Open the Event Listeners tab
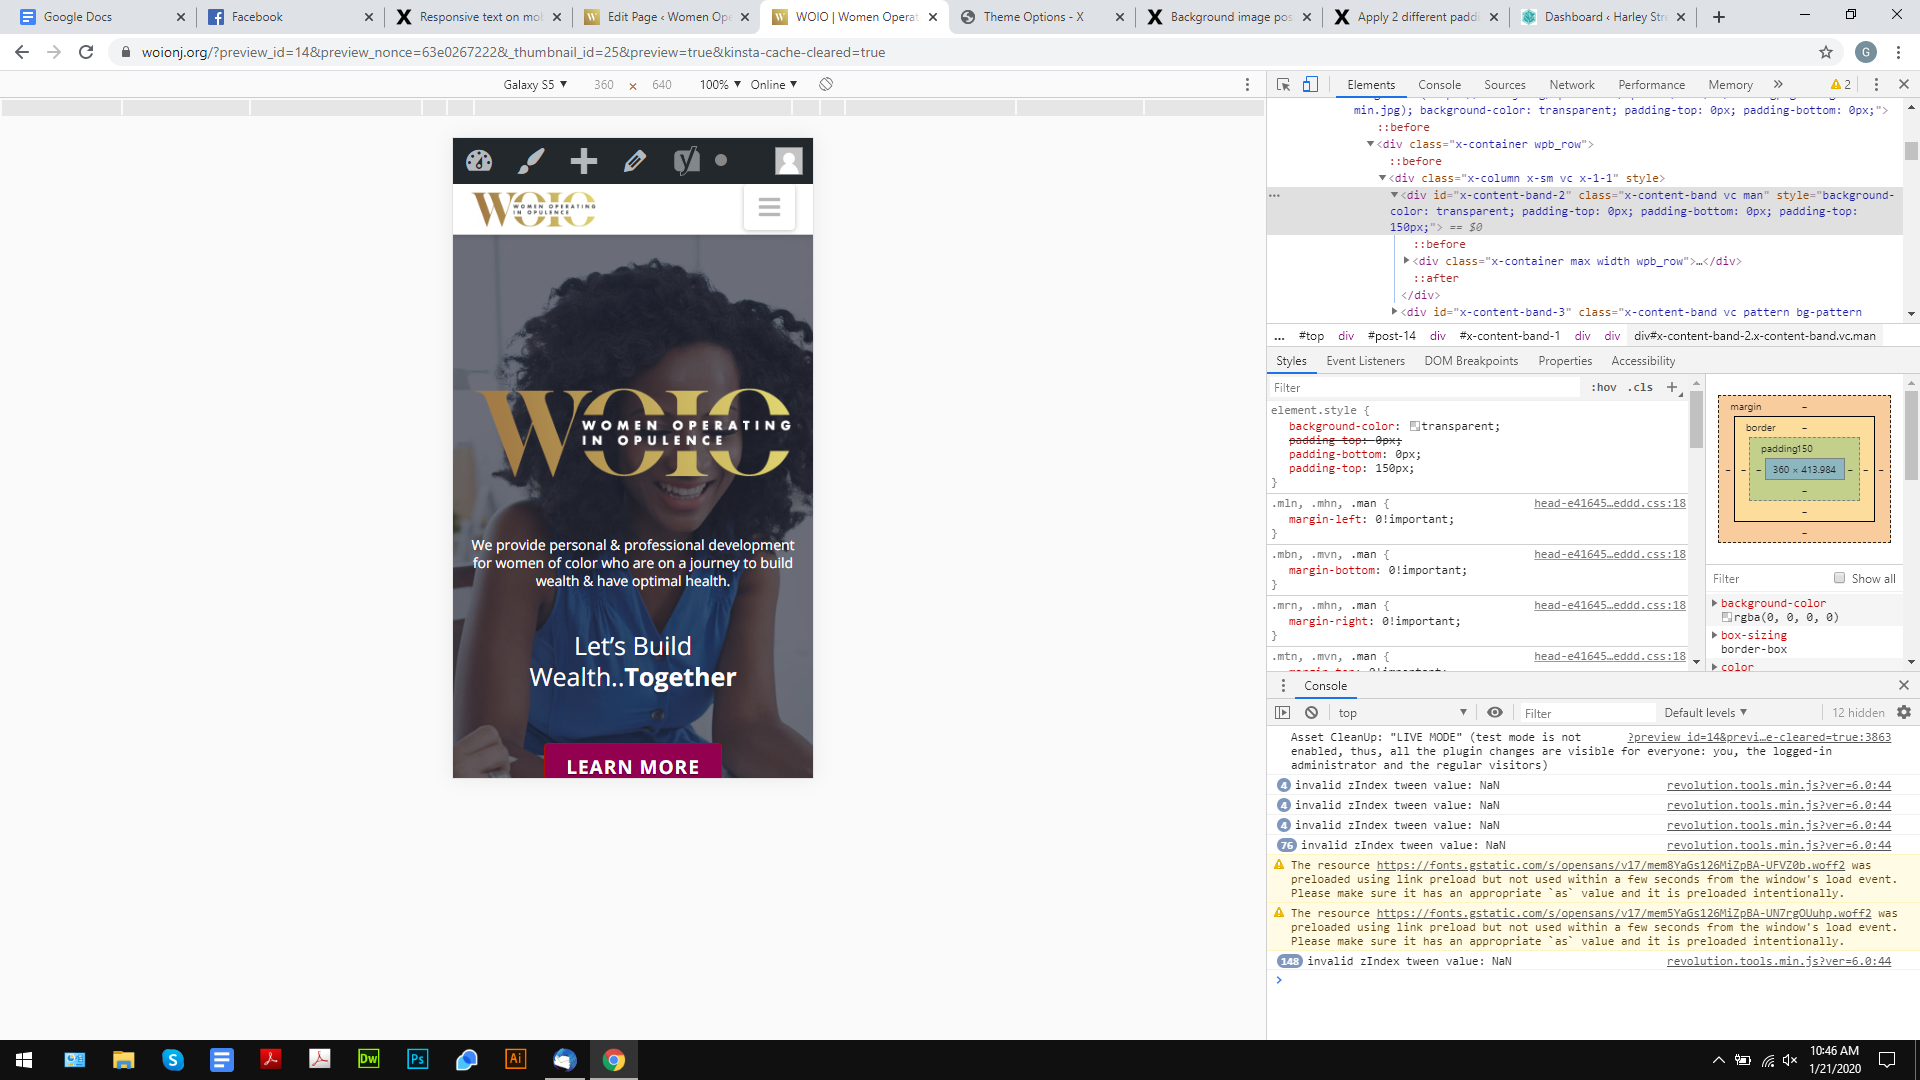The height and width of the screenshot is (1080, 1920). [1365, 361]
